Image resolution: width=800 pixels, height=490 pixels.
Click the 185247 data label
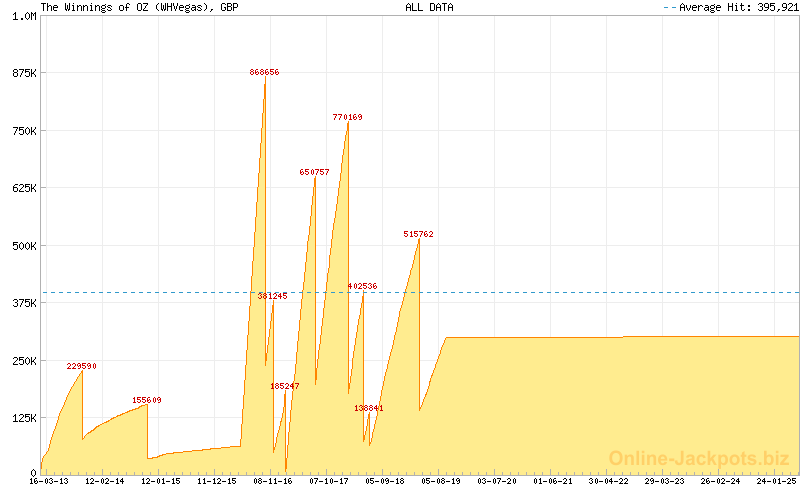pyautogui.click(x=284, y=386)
